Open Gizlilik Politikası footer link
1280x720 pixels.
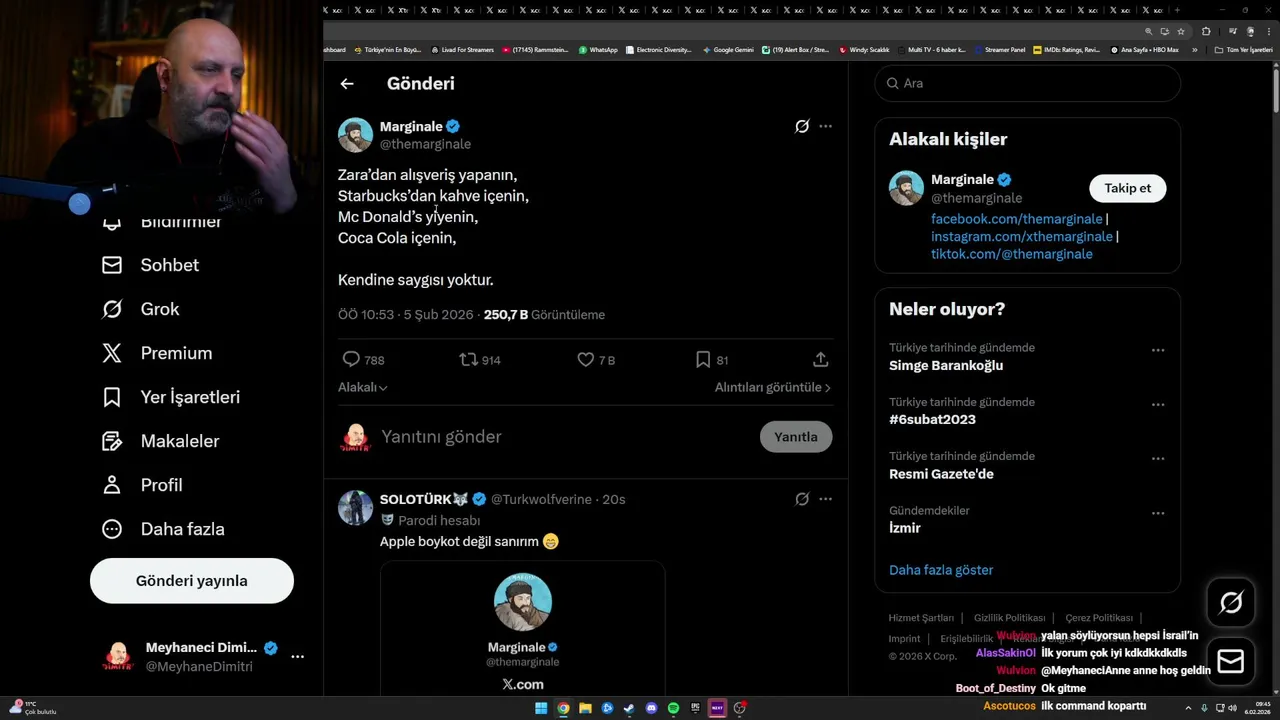[x=1009, y=618]
